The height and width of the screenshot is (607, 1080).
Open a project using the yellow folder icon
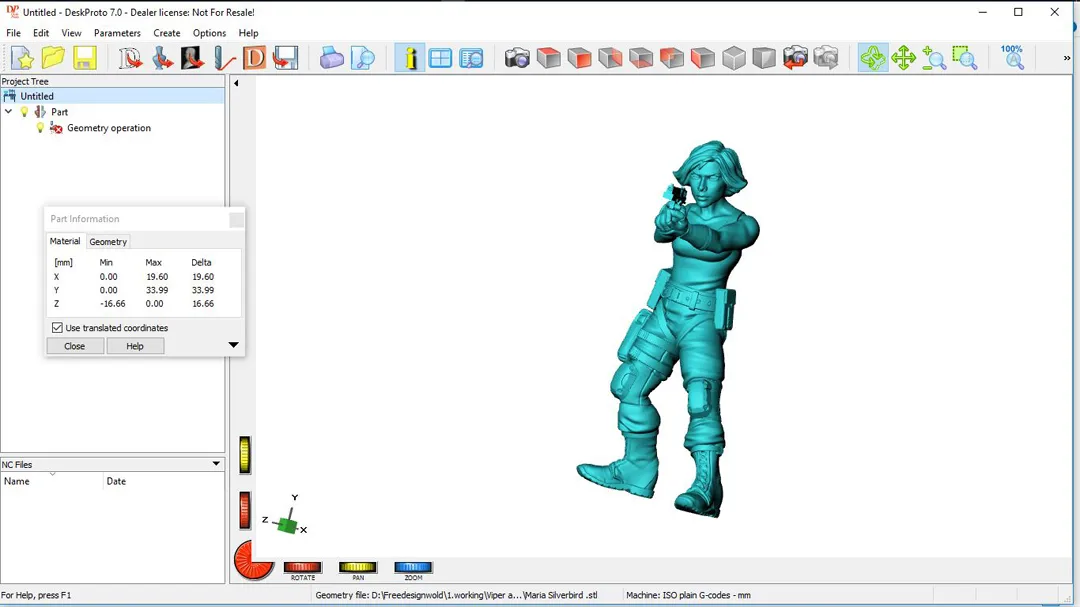coord(53,58)
